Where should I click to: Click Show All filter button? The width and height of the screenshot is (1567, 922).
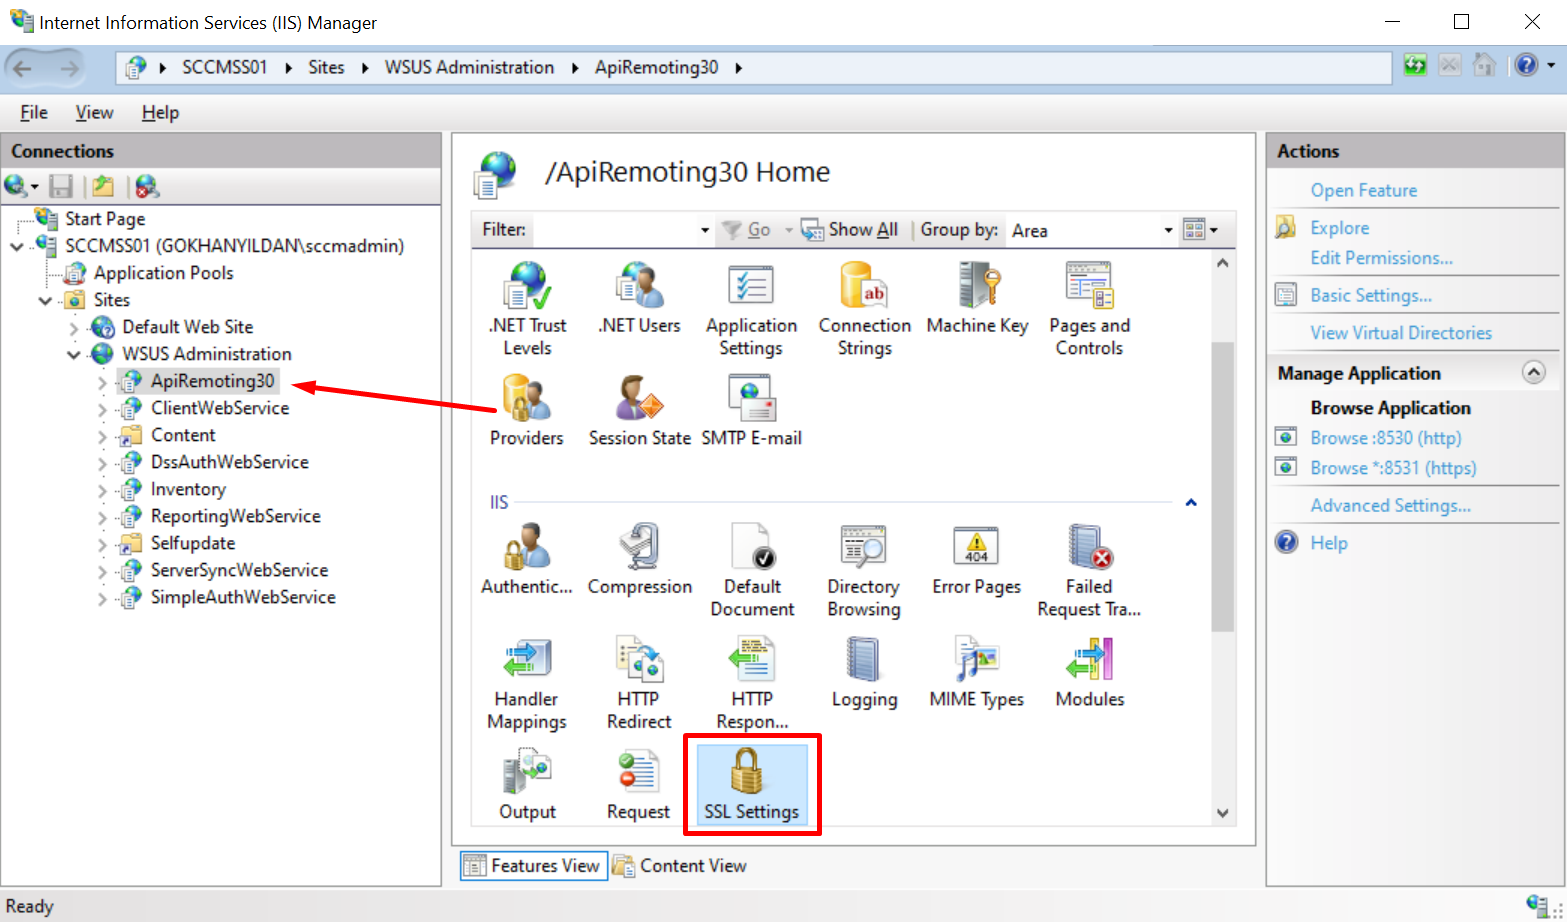tap(850, 230)
